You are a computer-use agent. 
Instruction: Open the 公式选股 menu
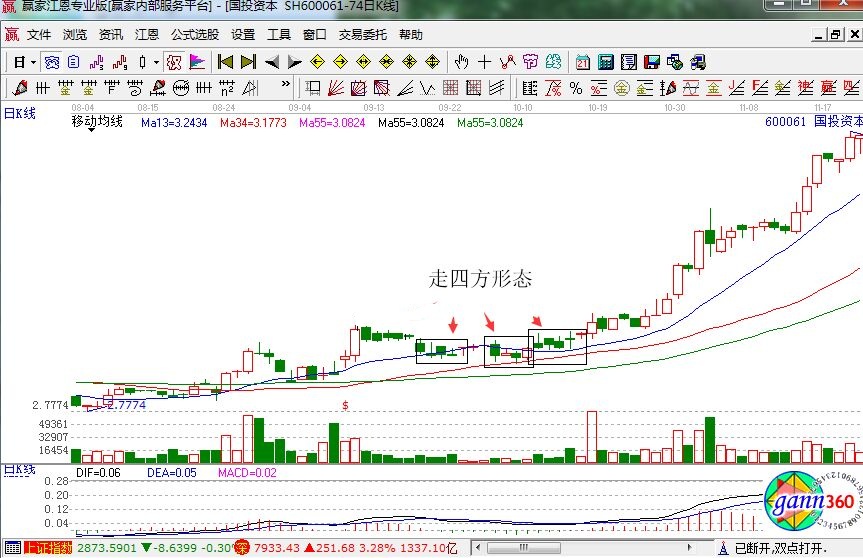(x=194, y=34)
